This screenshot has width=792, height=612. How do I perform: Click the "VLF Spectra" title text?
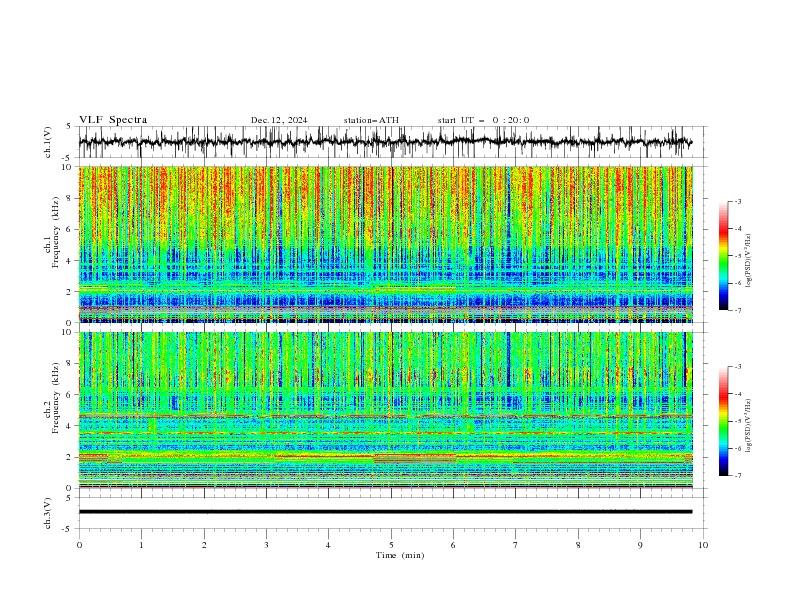pos(113,120)
